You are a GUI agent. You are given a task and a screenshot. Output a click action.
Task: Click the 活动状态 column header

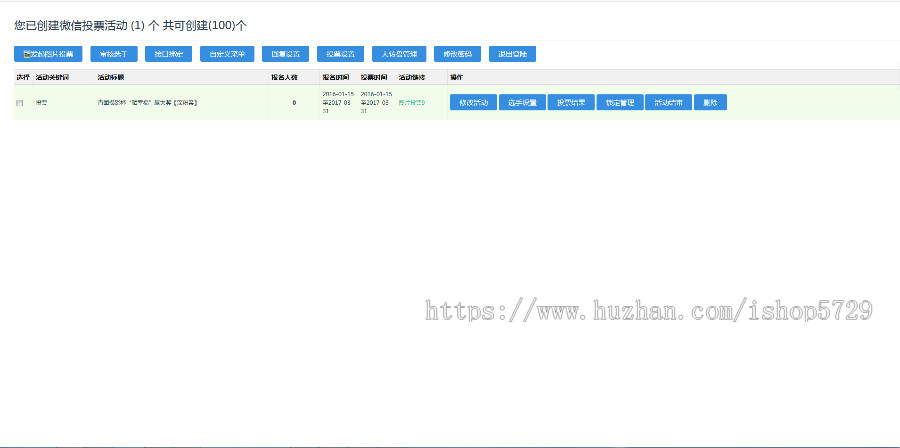click(x=412, y=77)
